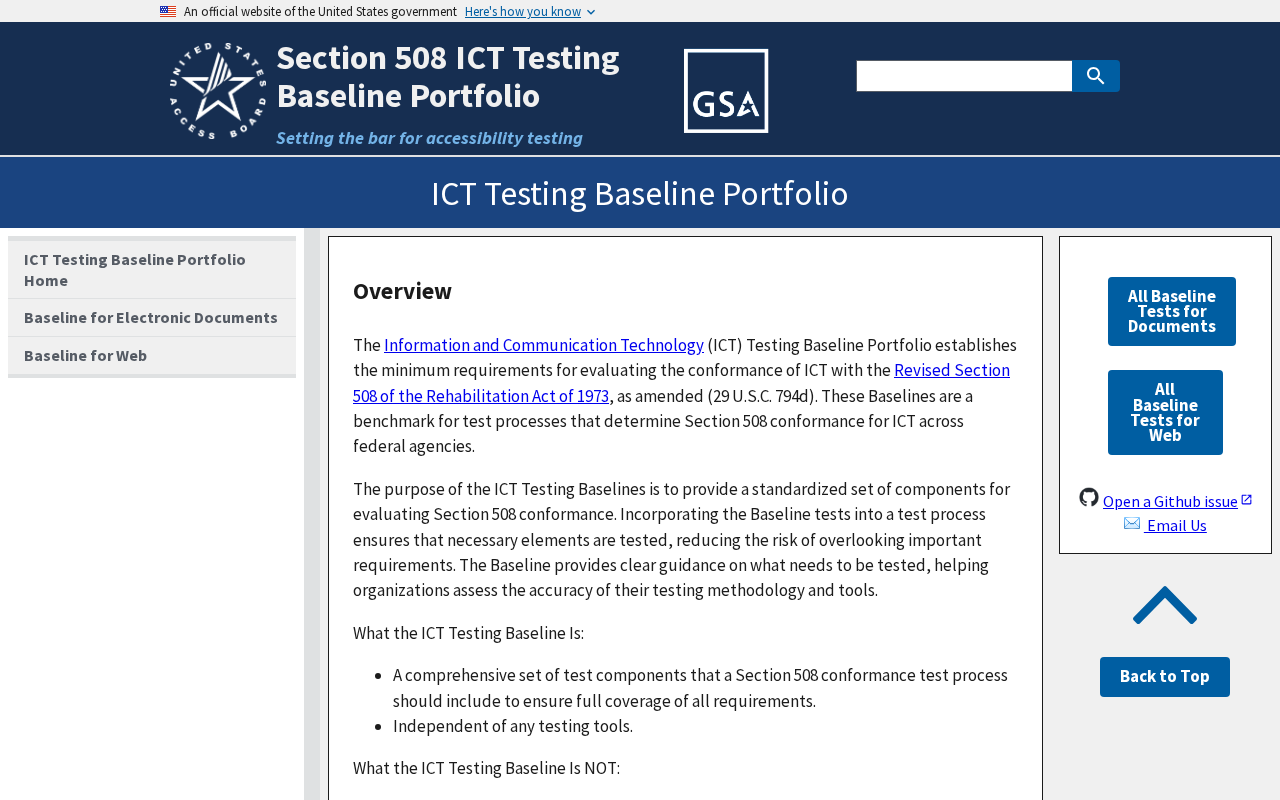Click the GitHub octocat icon
The width and height of the screenshot is (1280, 800).
1089,497
